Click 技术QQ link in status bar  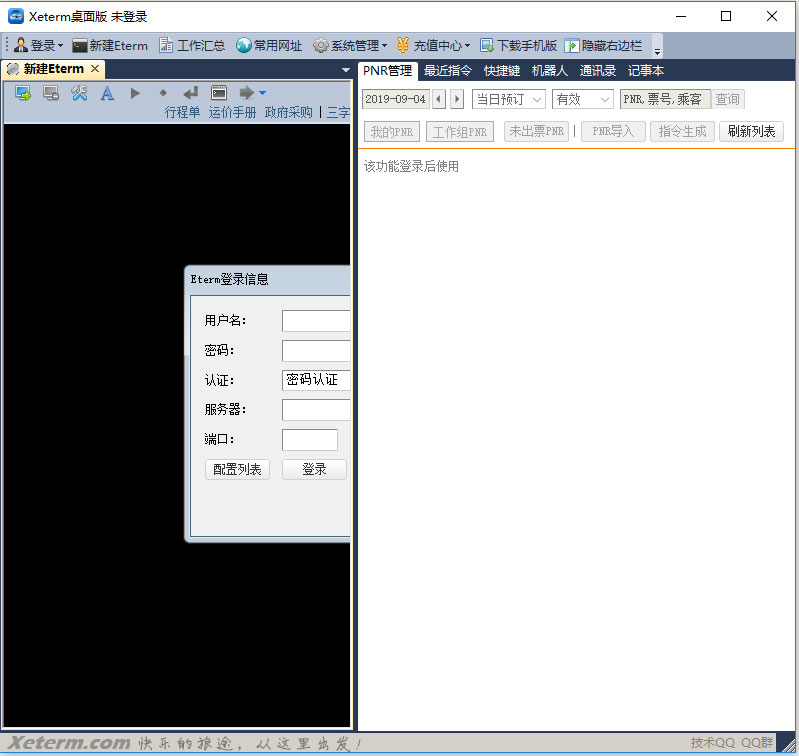tap(713, 743)
